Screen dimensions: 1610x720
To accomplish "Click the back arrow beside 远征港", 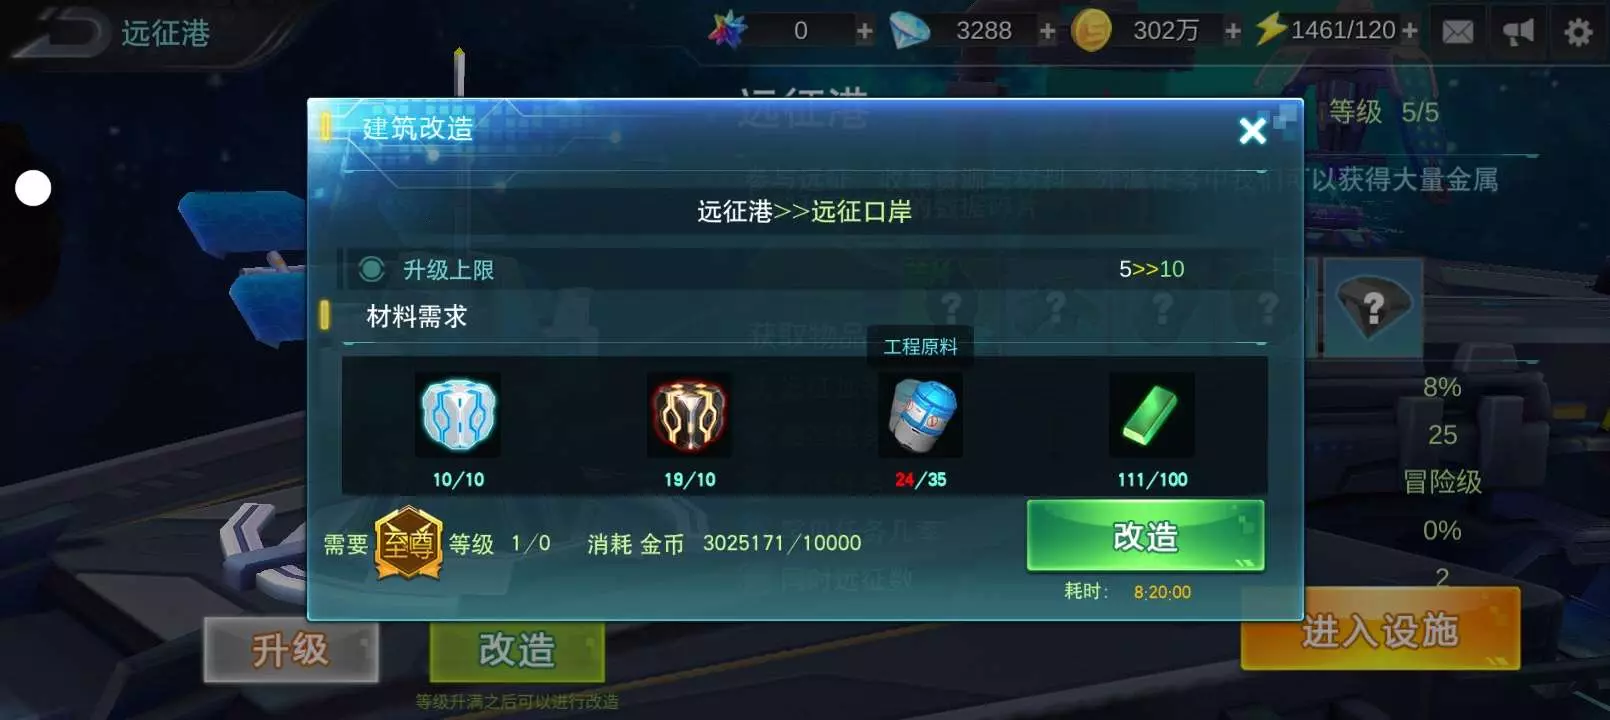I will [58, 32].
